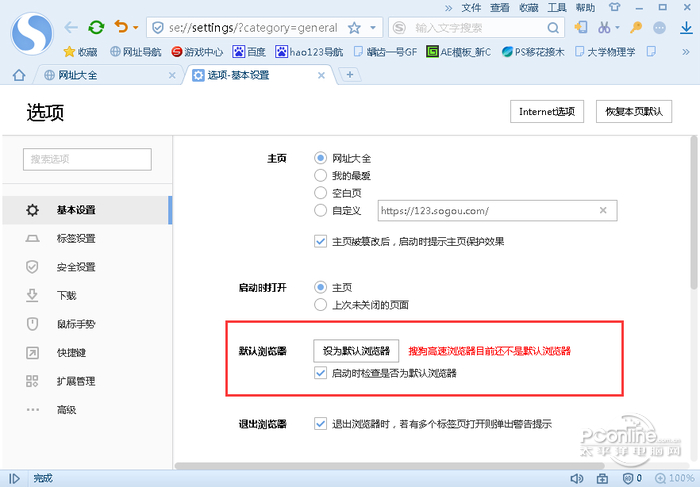Image resolution: width=700 pixels, height=487 pixels.
Task: Click the chat bubble more-tools icon
Action: [x=659, y=28]
